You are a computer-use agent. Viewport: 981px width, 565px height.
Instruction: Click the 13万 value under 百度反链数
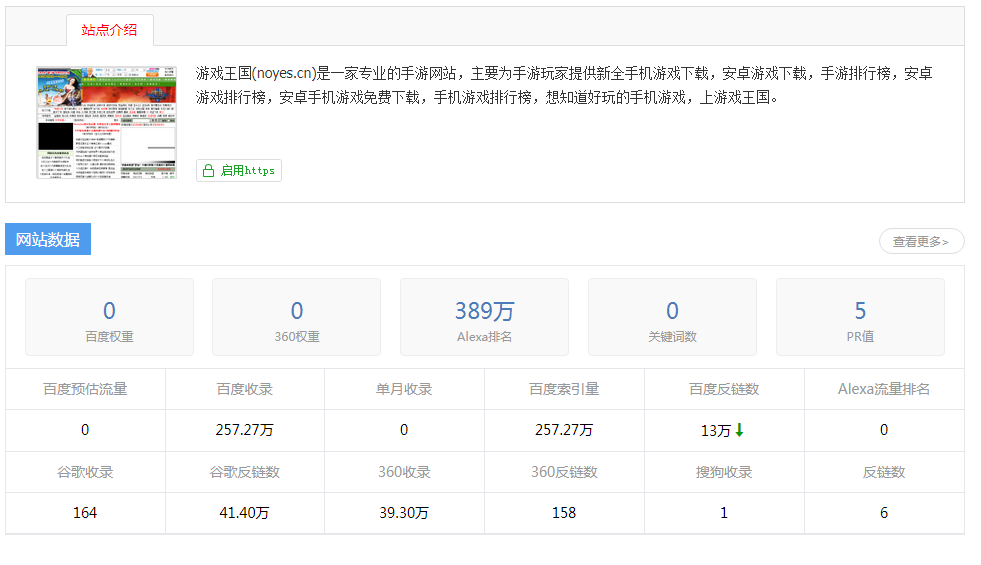(x=716, y=430)
